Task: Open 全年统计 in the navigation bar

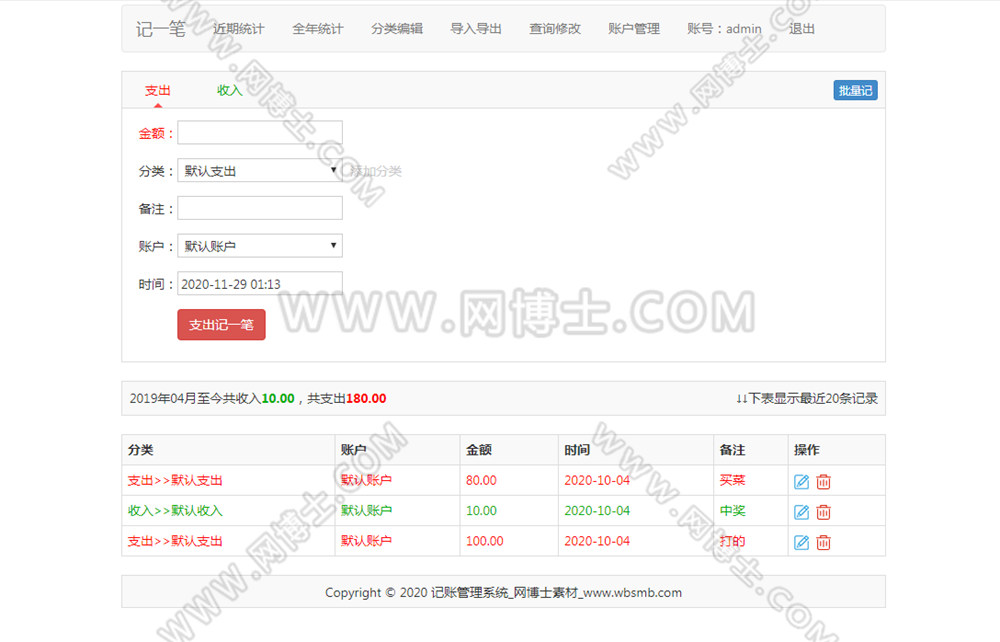Action: pyautogui.click(x=318, y=29)
